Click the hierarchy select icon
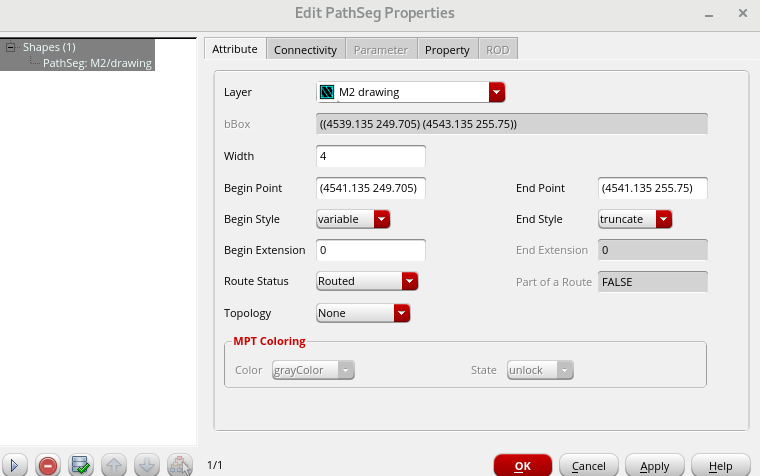Image resolution: width=760 pixels, height=476 pixels. pyautogui.click(x=179, y=465)
